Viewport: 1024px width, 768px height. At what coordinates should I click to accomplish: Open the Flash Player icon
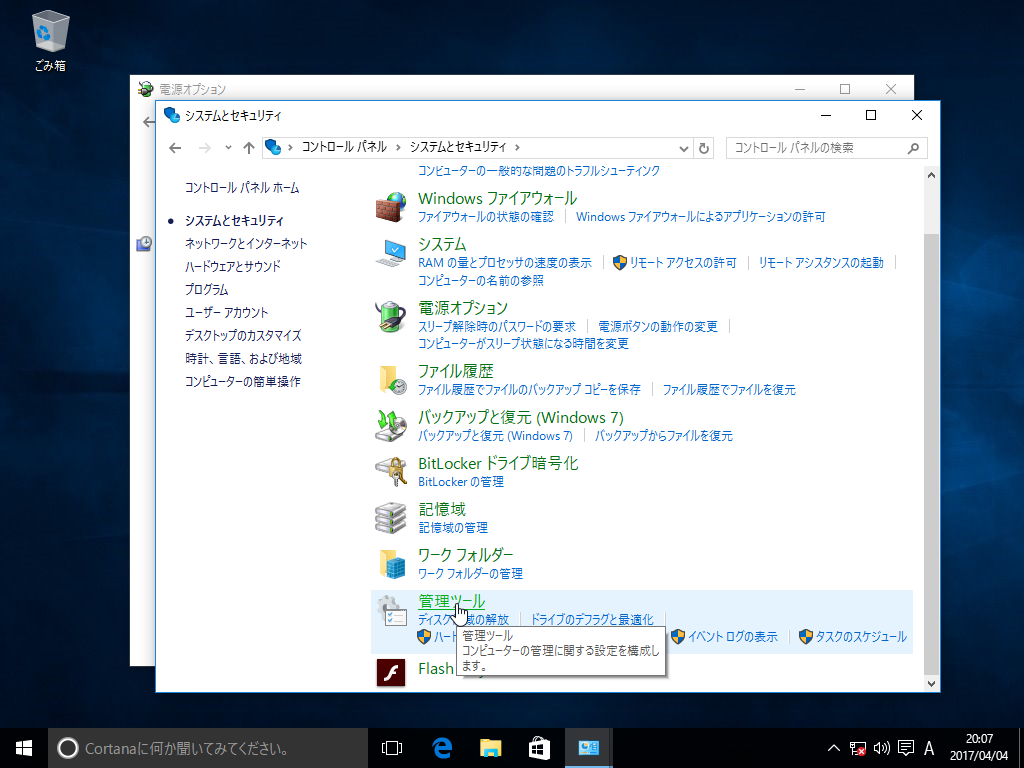click(x=391, y=672)
